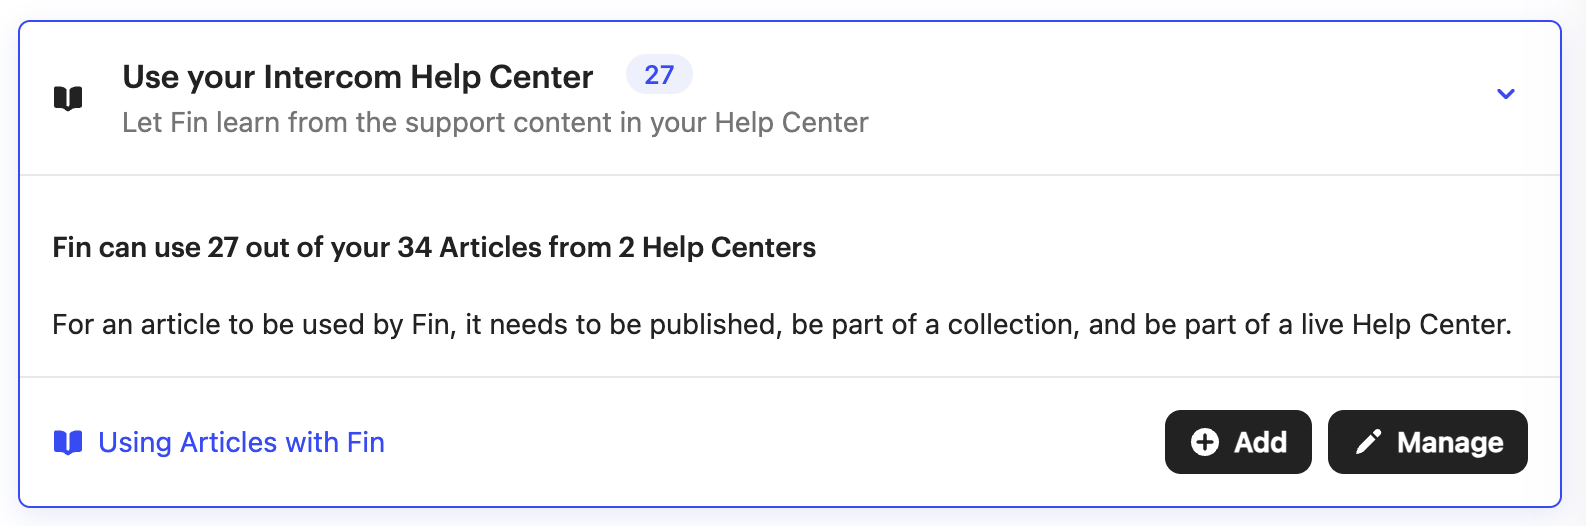The width and height of the screenshot is (1586, 526).
Task: Click the blue down chevron in the header
Action: pos(1506,94)
